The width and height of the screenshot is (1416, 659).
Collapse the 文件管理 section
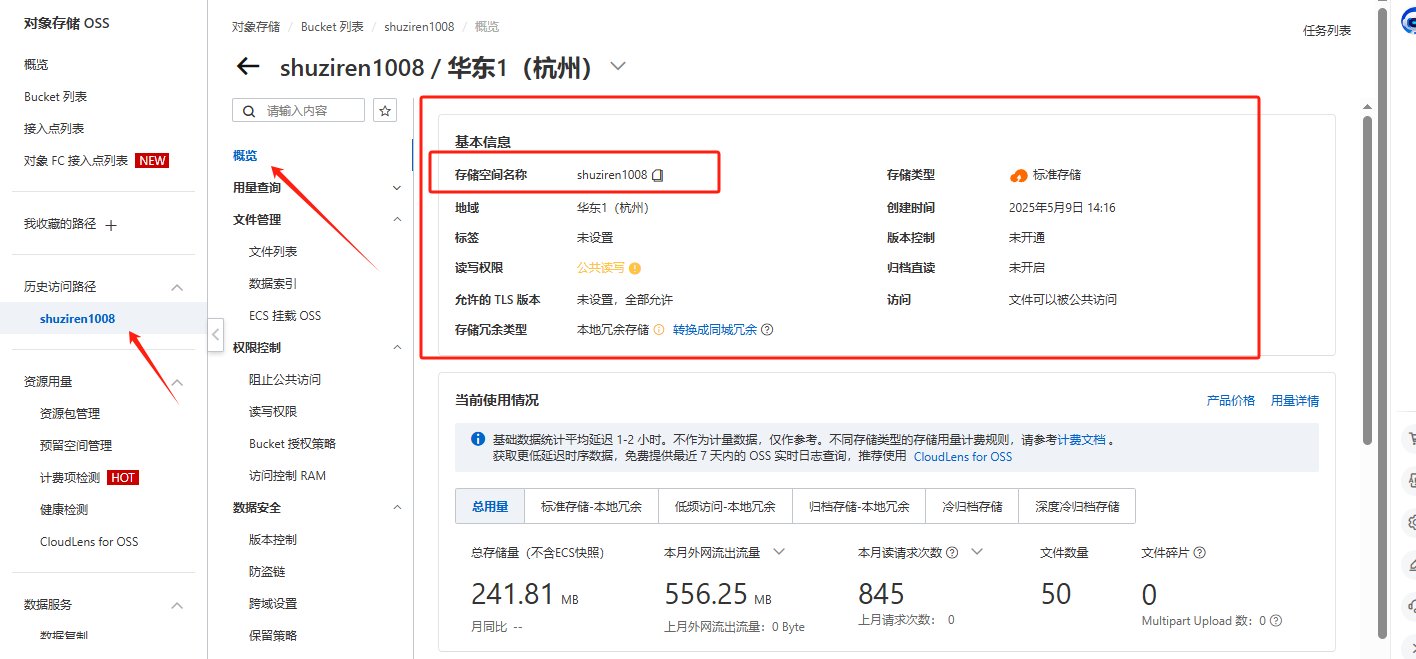[x=397, y=220]
